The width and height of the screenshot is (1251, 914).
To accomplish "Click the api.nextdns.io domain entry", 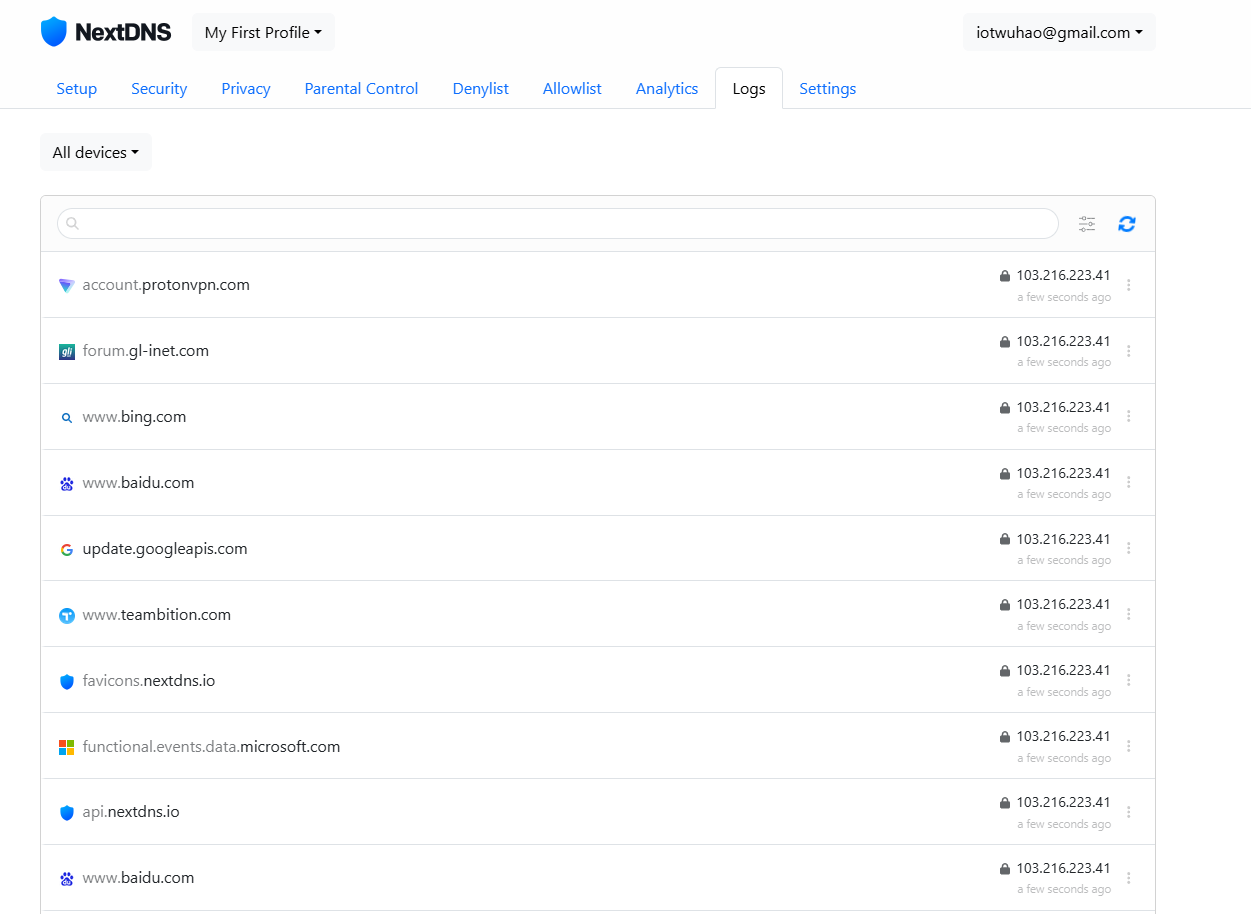I will (131, 812).
